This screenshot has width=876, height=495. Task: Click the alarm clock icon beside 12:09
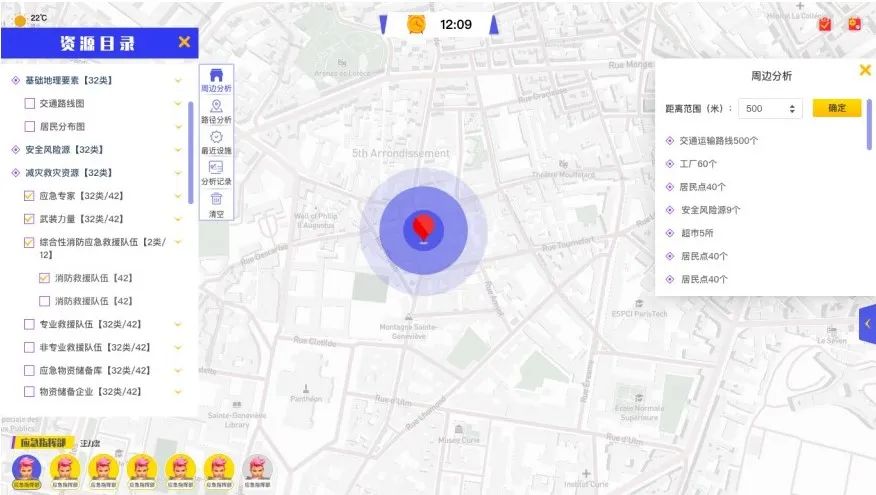click(416, 24)
